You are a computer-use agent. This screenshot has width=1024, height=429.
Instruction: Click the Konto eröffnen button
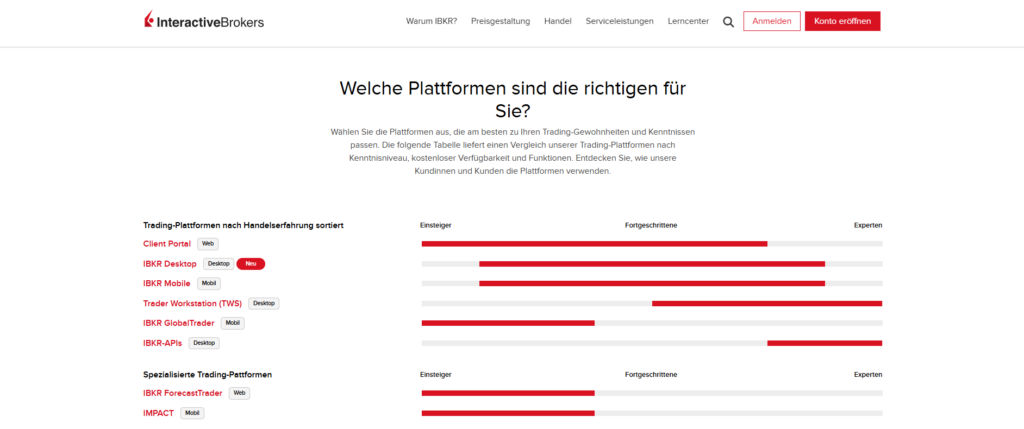tap(842, 21)
